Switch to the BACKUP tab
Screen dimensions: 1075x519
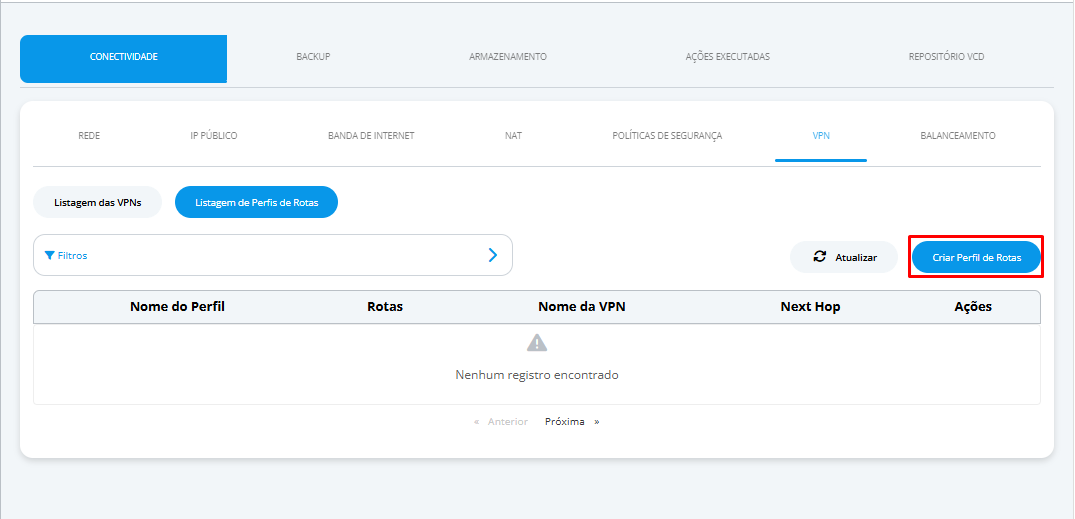tap(313, 57)
